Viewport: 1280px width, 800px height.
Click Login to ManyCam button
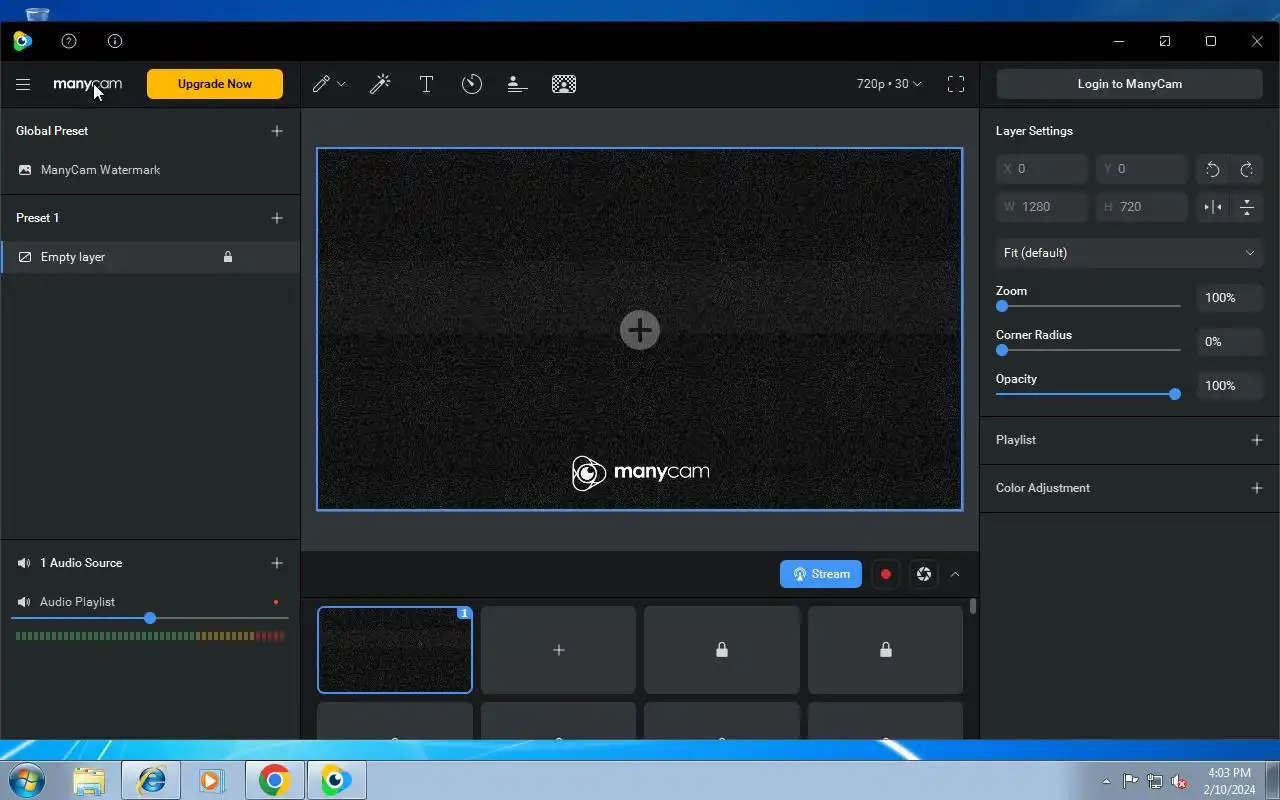[x=1130, y=84]
